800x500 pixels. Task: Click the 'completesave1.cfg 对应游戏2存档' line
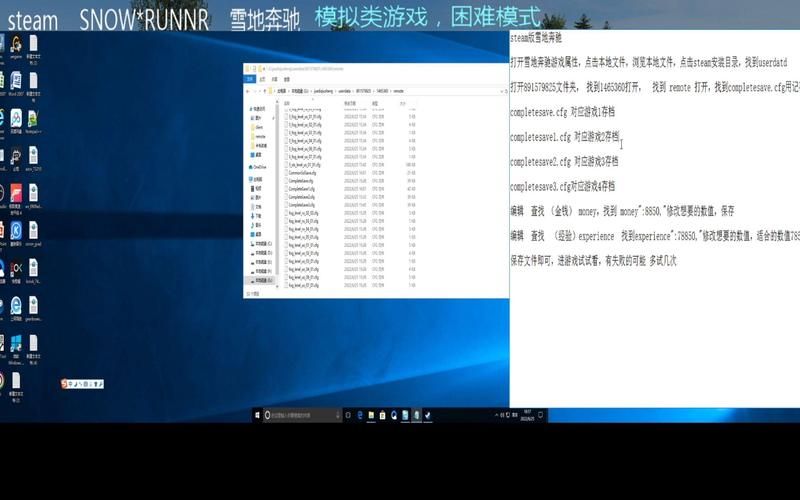(x=564, y=137)
